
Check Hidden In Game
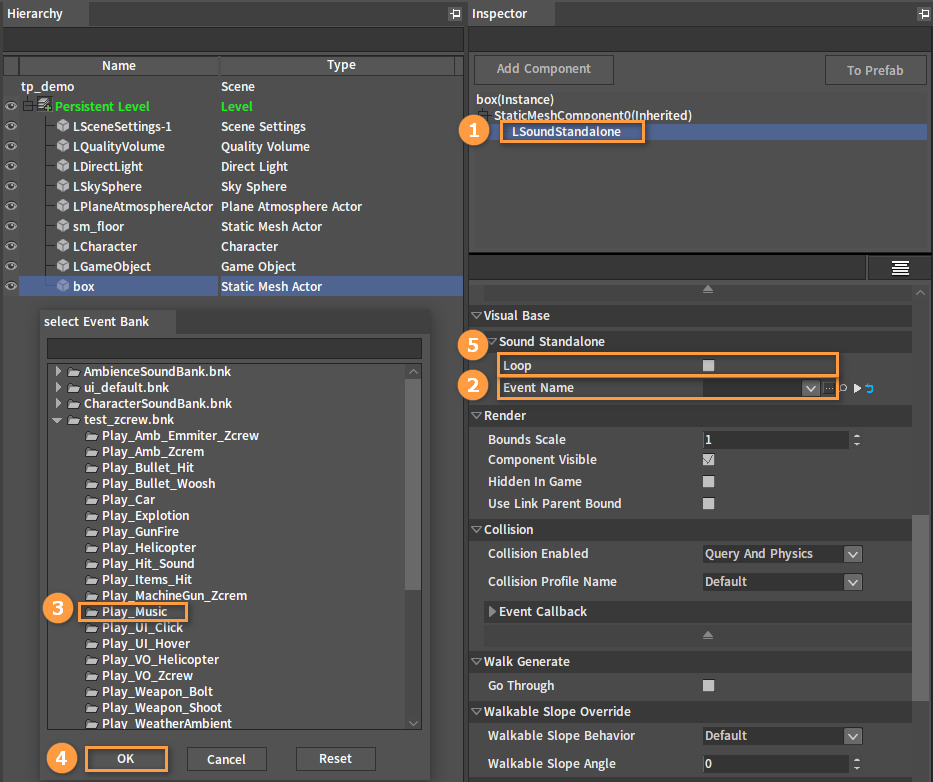[708, 481]
